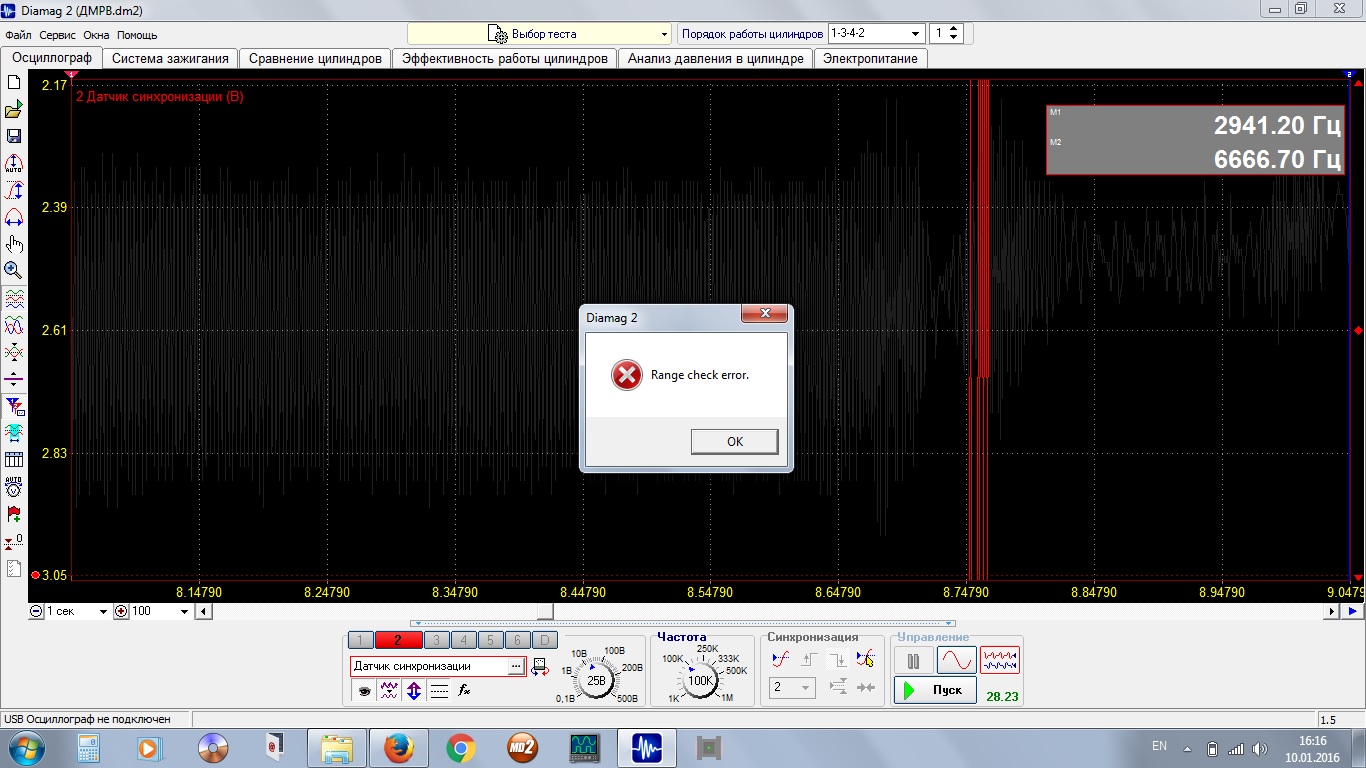This screenshot has width=1366, height=768.
Task: Add a marker with the red flag icon
Action: [x=14, y=514]
